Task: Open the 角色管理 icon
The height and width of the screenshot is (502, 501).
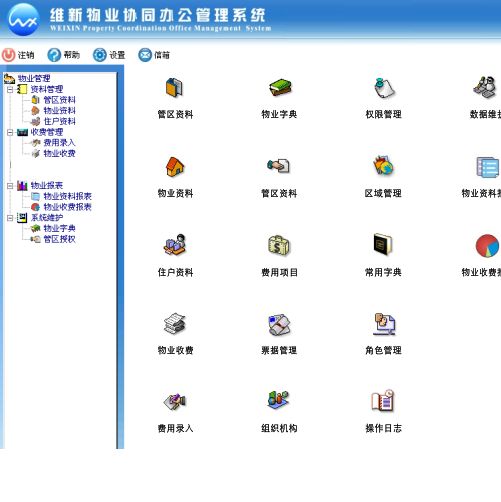Action: tap(384, 324)
